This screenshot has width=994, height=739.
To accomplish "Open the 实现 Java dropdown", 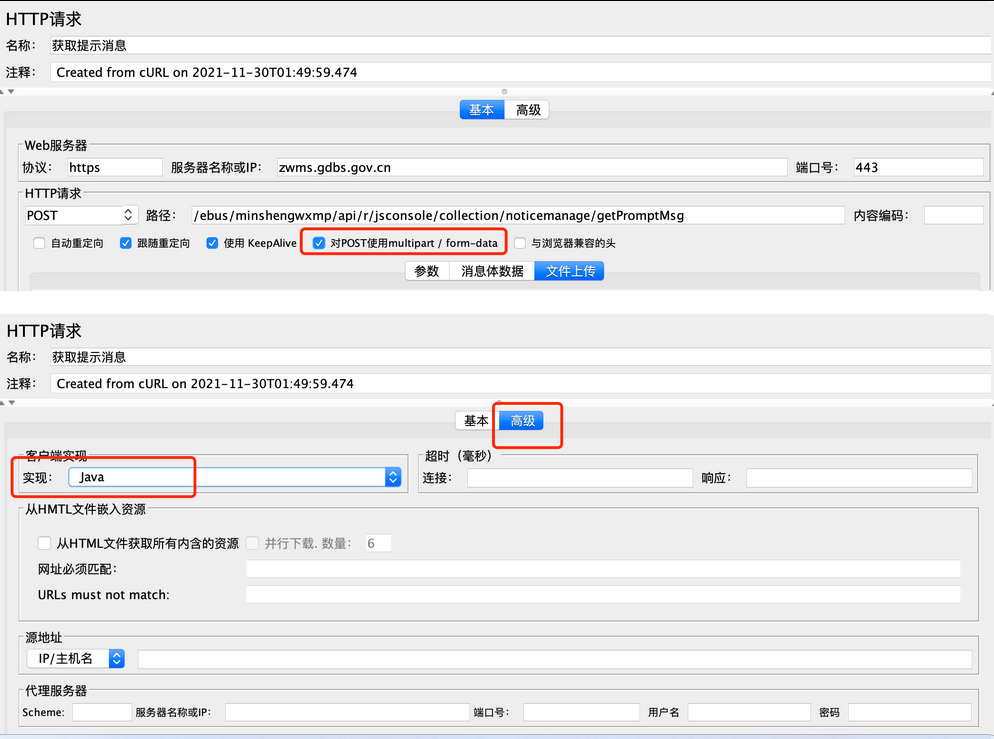I will click(235, 477).
